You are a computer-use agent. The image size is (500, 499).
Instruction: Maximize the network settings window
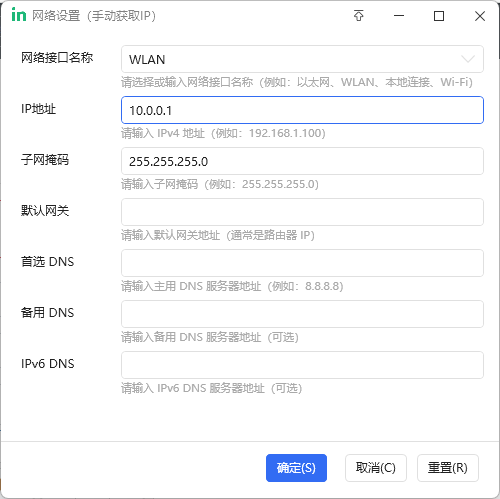point(439,16)
